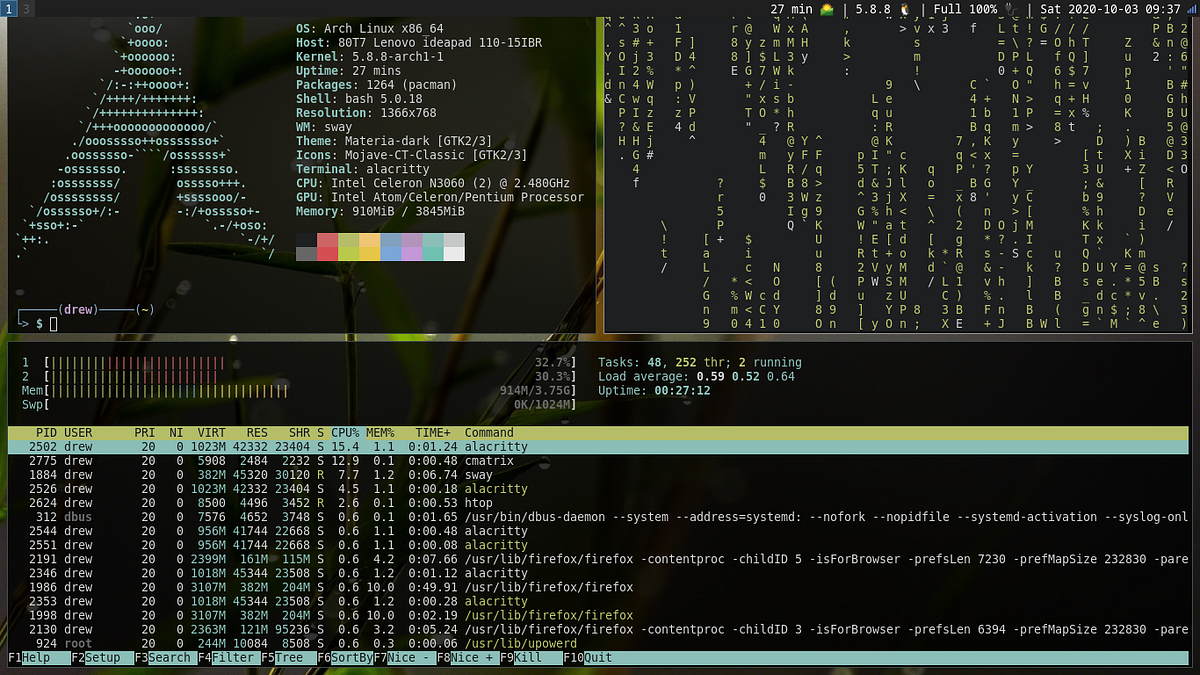Sort htop by Command column header
This screenshot has width=1200, height=675.
[489, 433]
